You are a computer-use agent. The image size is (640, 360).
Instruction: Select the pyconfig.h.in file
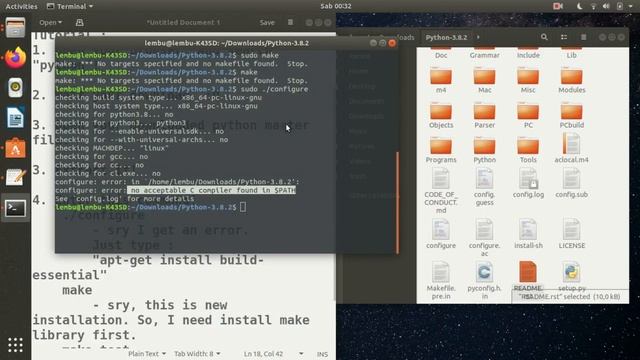[484, 281]
